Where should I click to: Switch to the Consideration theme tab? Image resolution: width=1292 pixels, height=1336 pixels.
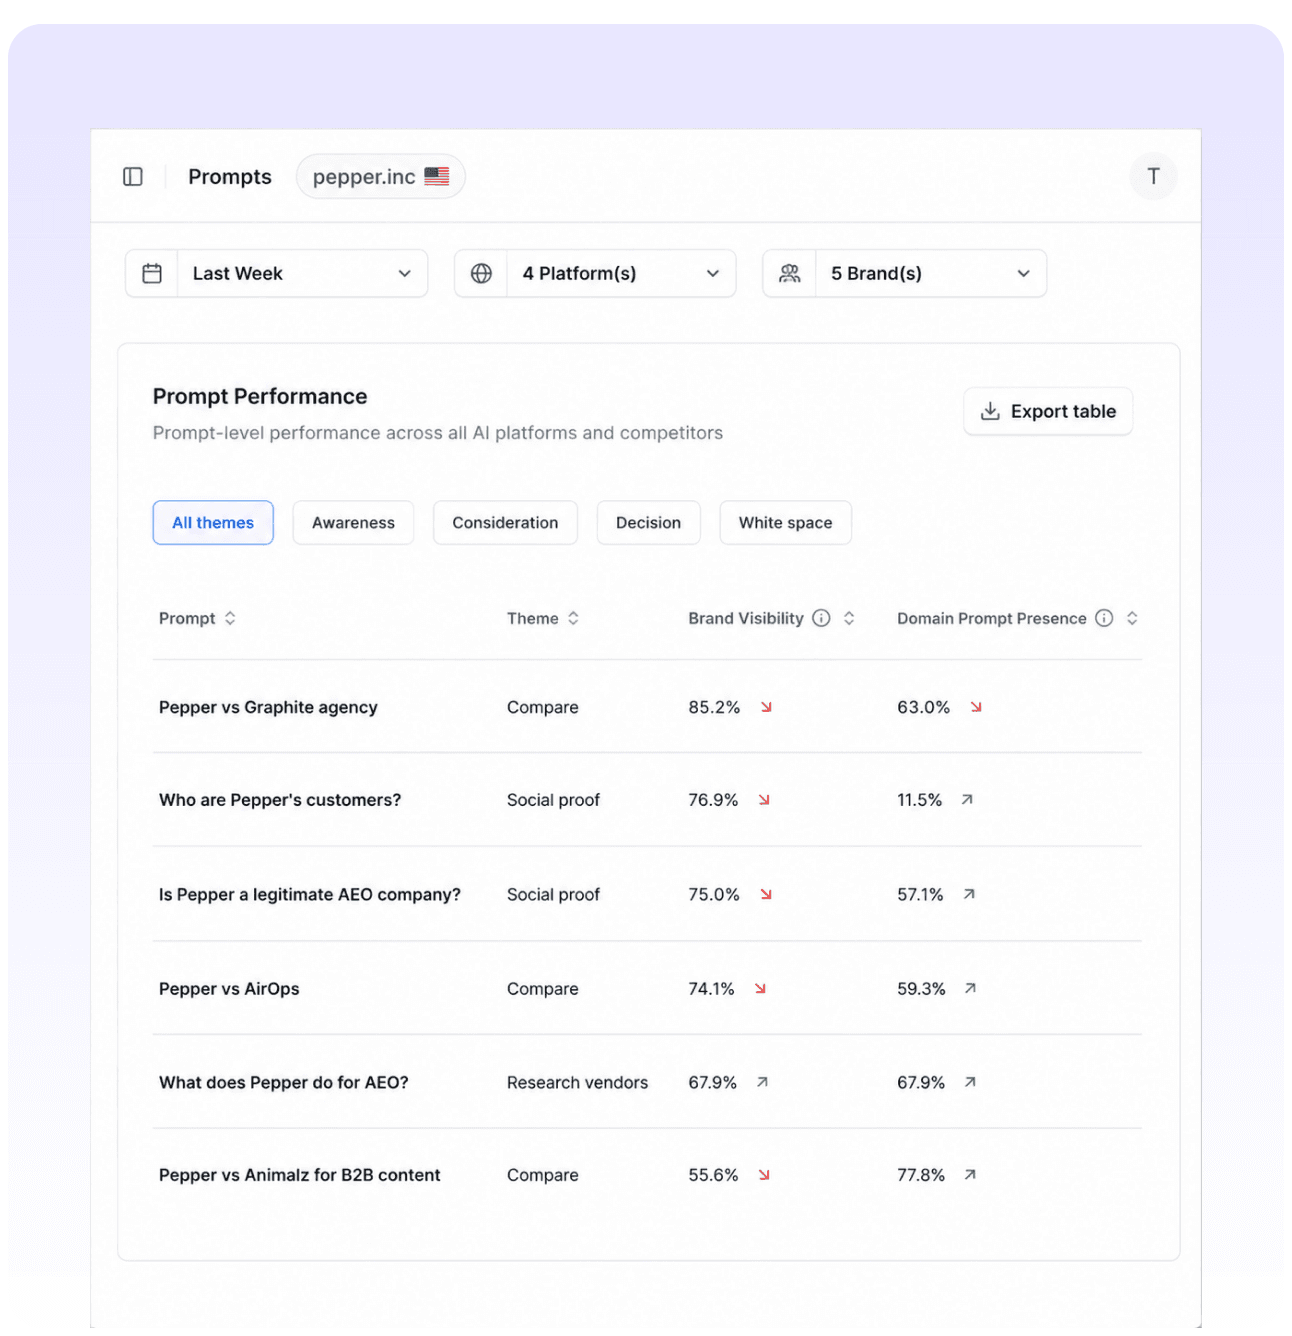pos(505,523)
